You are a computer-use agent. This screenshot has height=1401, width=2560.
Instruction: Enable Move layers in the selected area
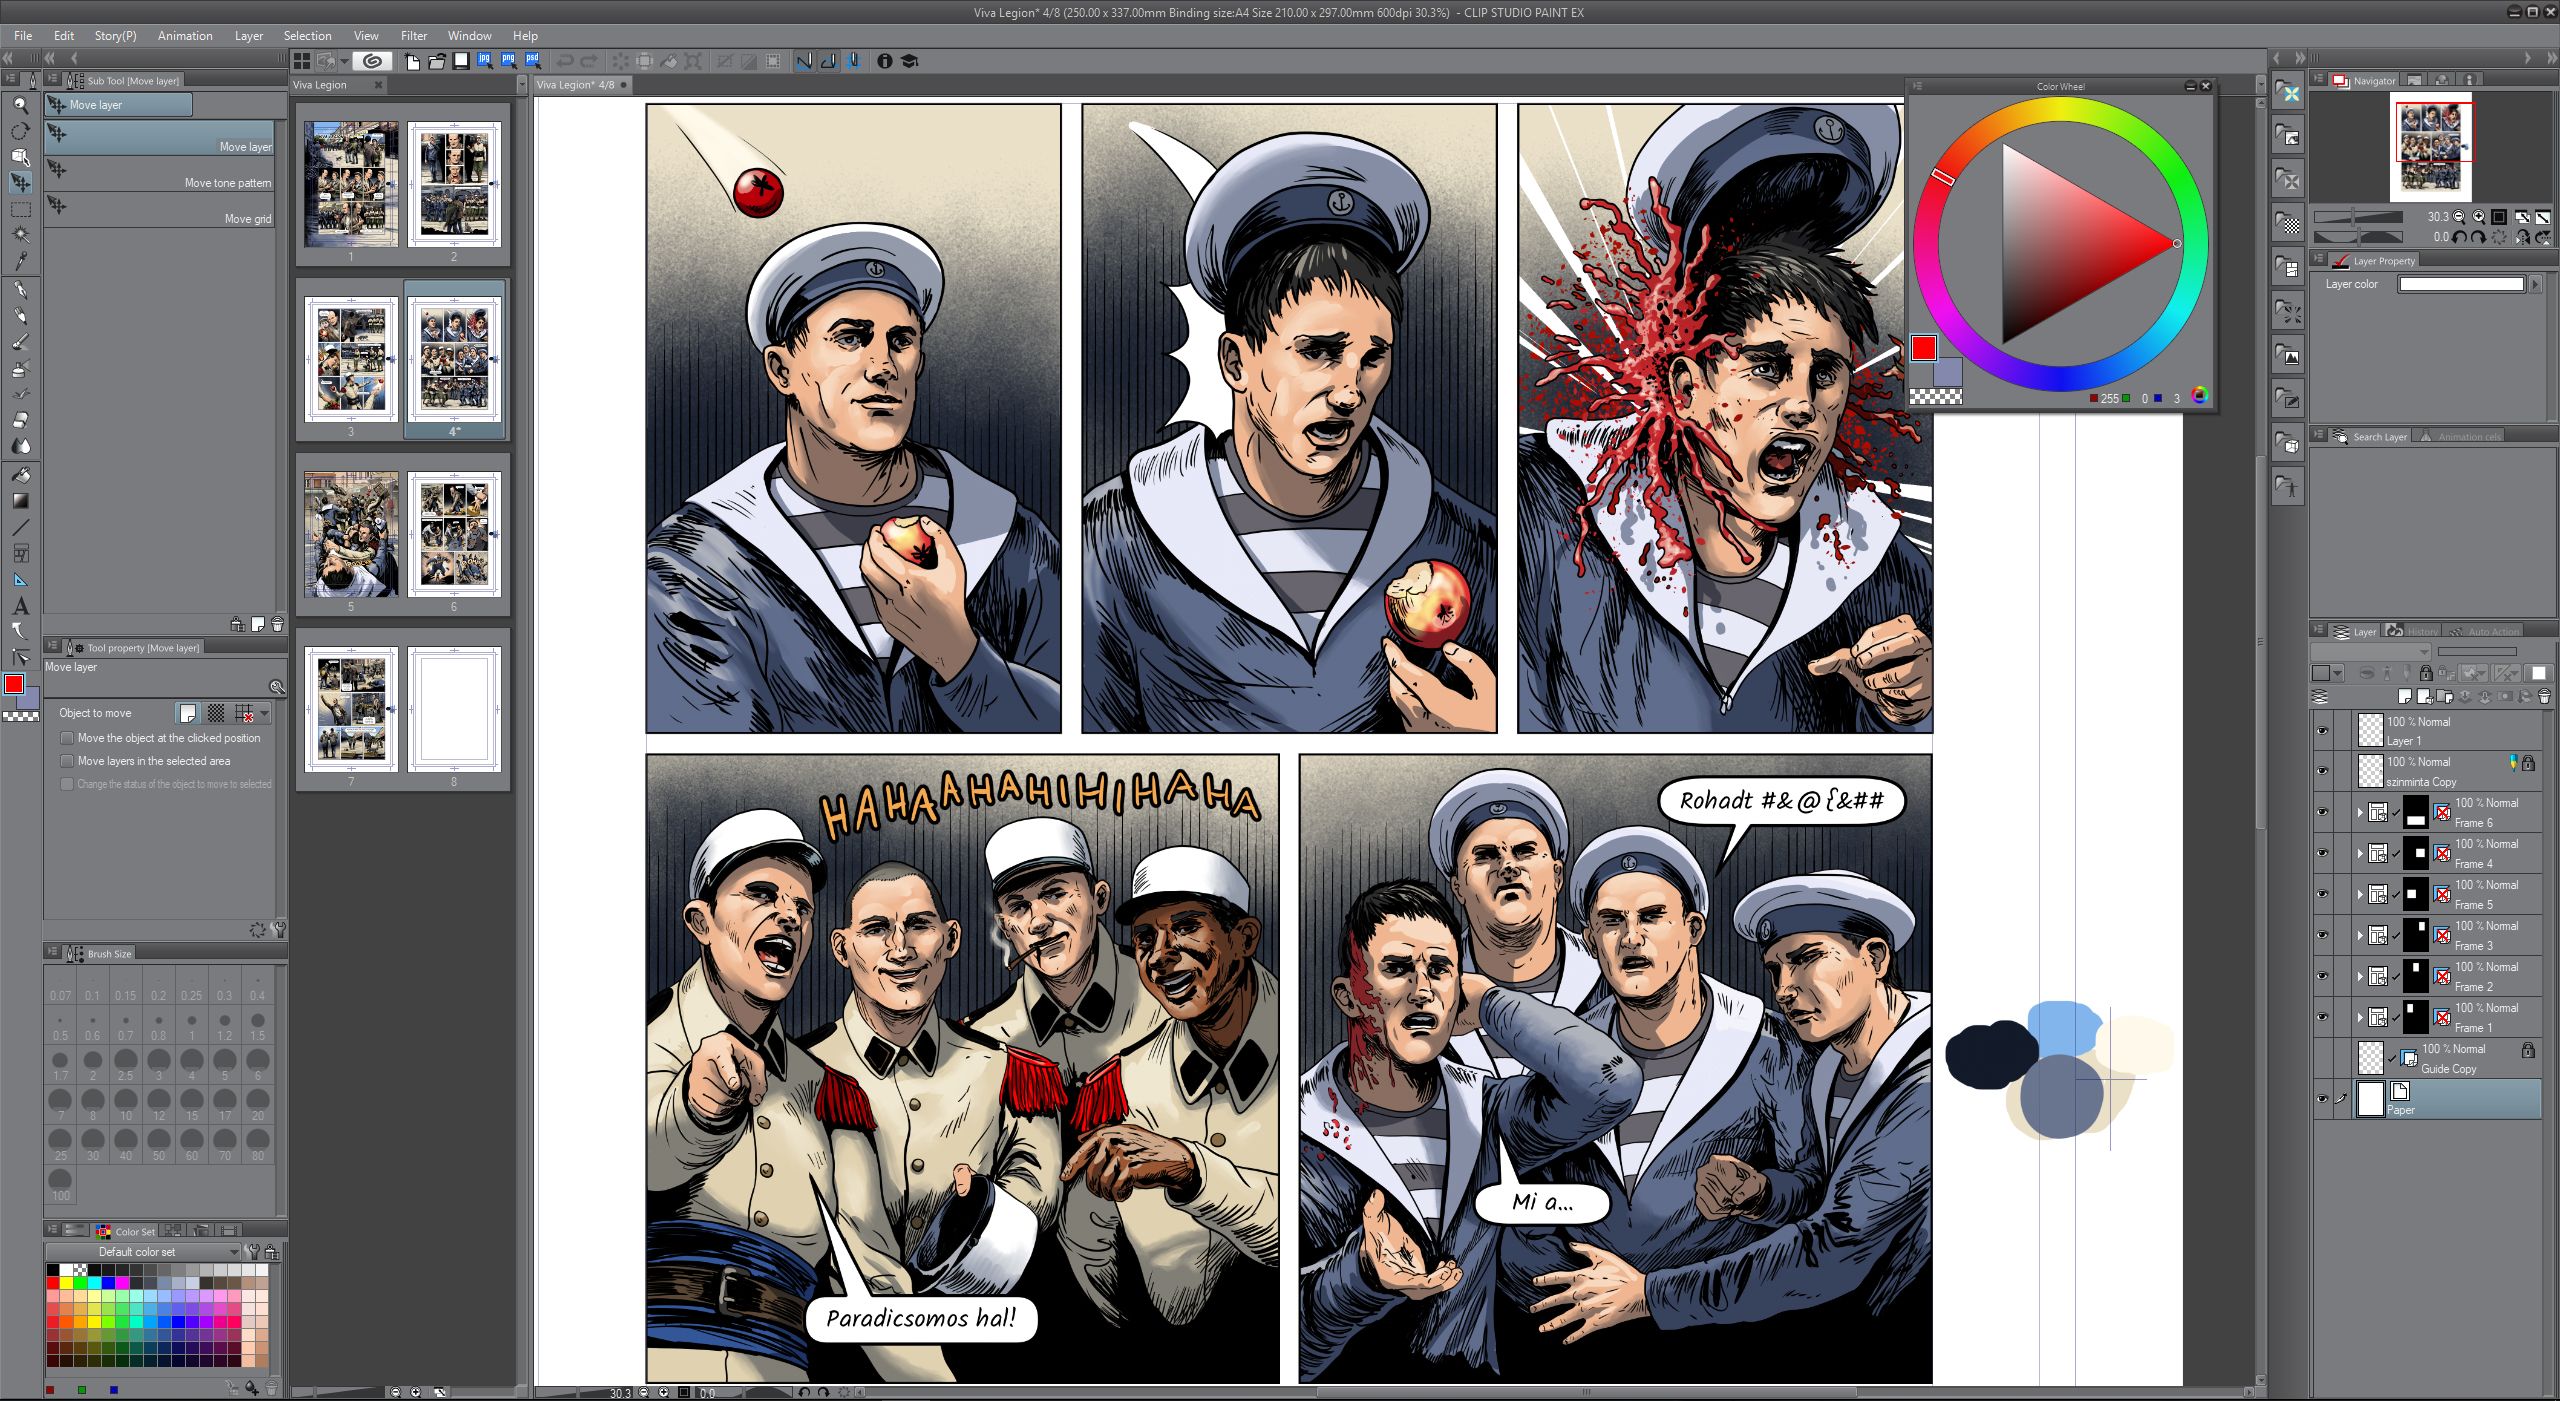67,761
